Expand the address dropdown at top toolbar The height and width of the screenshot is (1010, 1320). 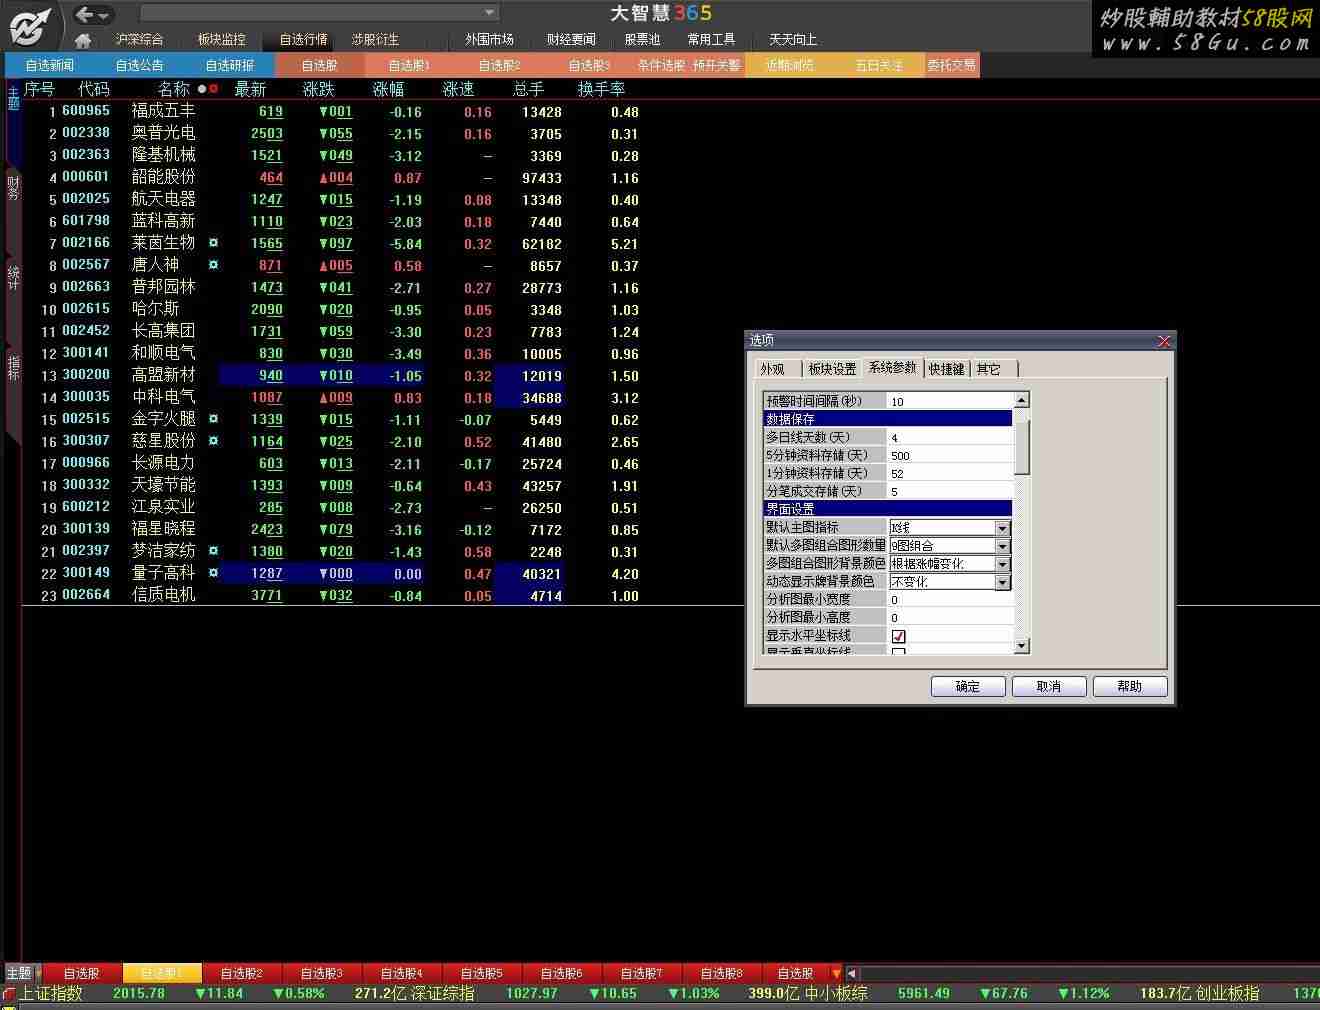[x=489, y=13]
